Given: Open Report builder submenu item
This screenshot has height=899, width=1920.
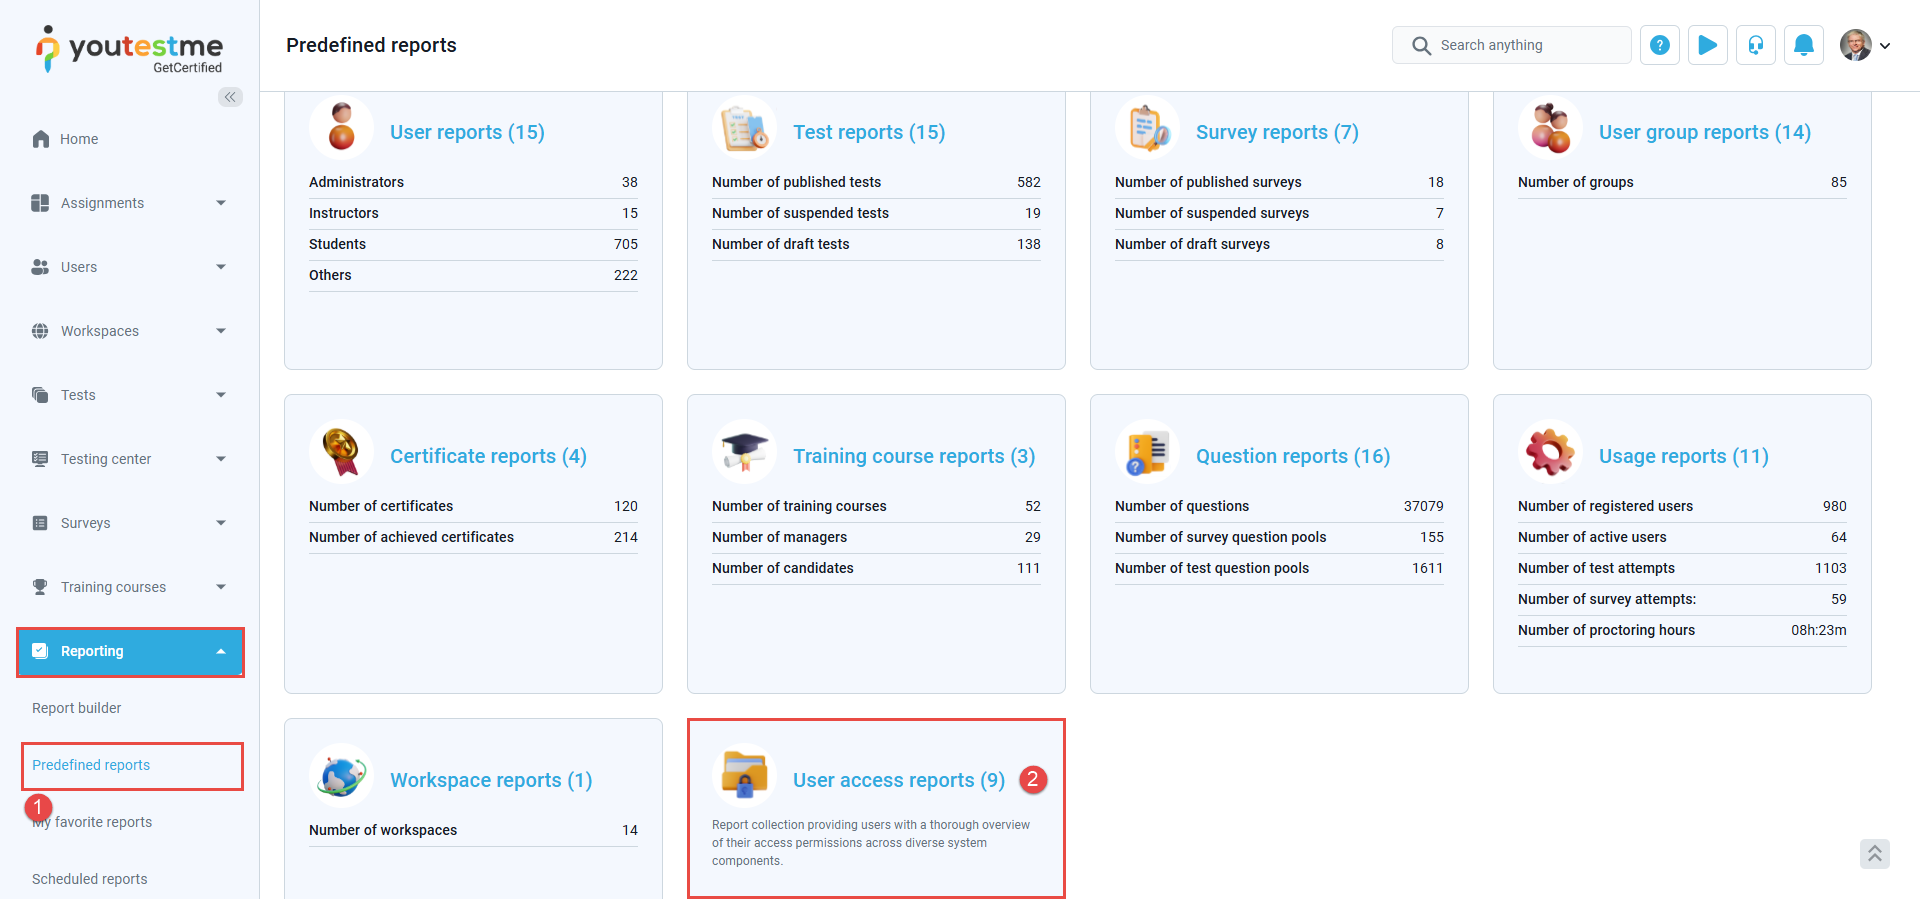Looking at the screenshot, I should coord(77,708).
